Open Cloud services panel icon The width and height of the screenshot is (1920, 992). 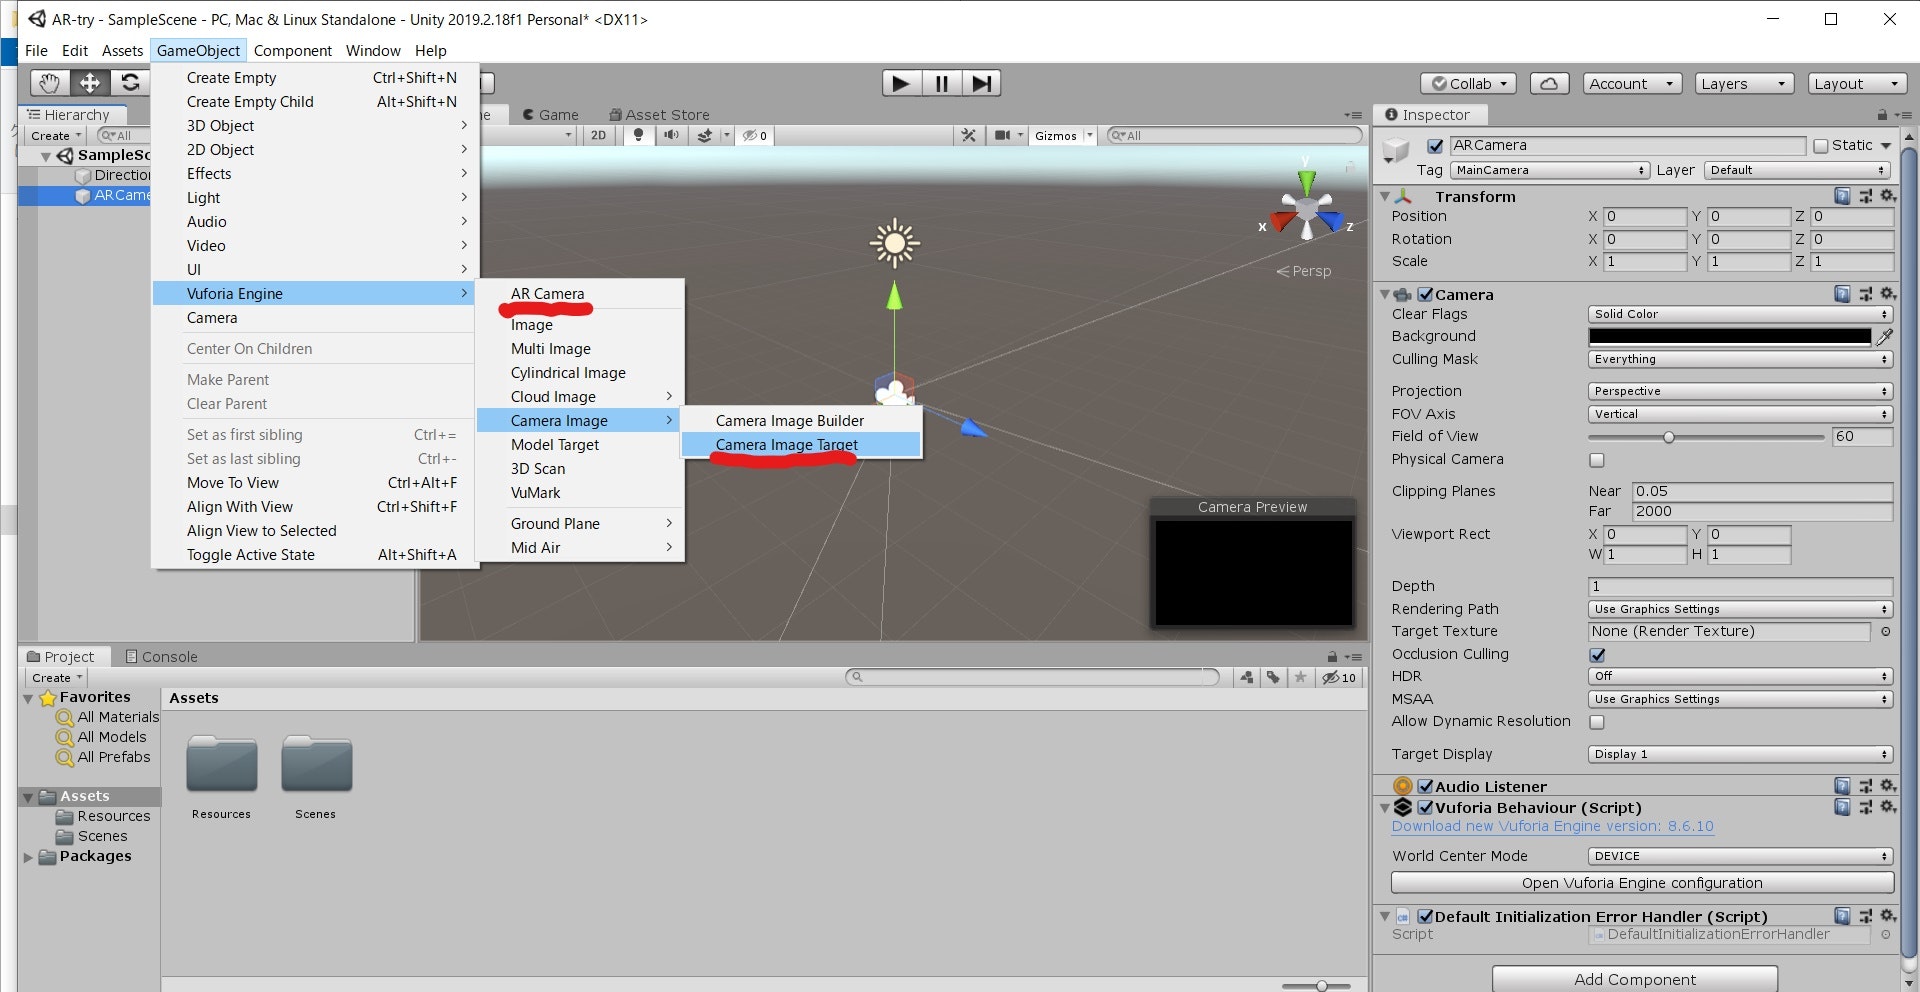pyautogui.click(x=1548, y=84)
